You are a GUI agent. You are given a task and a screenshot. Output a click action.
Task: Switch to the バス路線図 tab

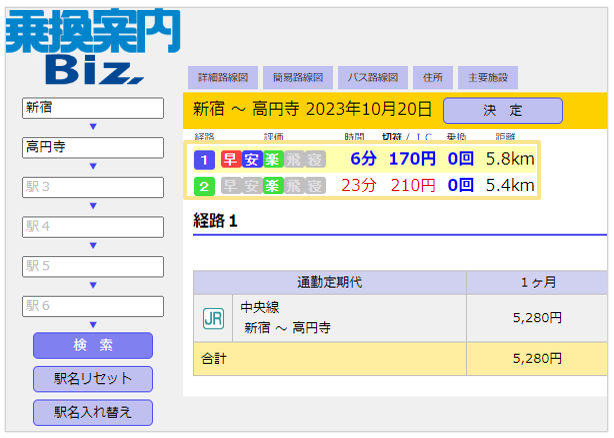[372, 78]
